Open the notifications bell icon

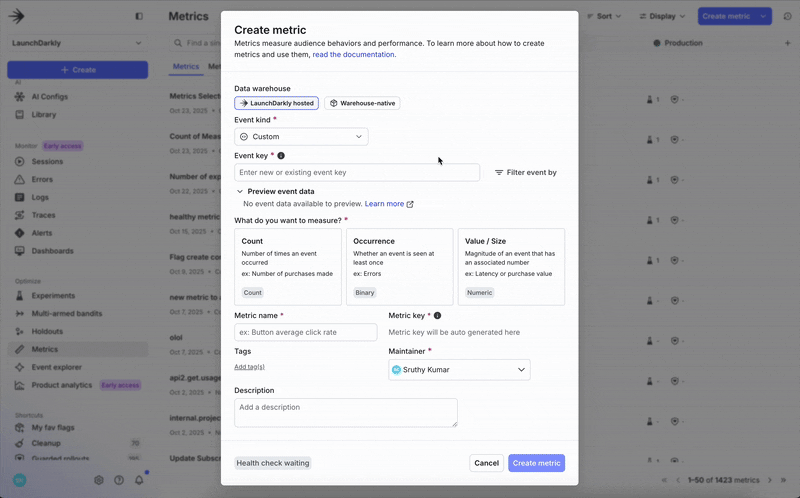coord(139,480)
